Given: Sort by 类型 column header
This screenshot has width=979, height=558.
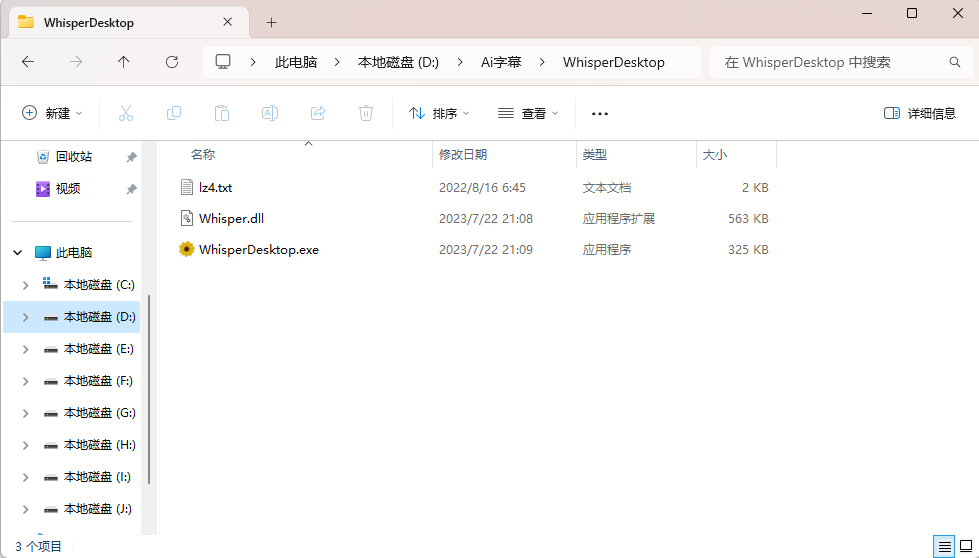Looking at the screenshot, I should pos(594,155).
